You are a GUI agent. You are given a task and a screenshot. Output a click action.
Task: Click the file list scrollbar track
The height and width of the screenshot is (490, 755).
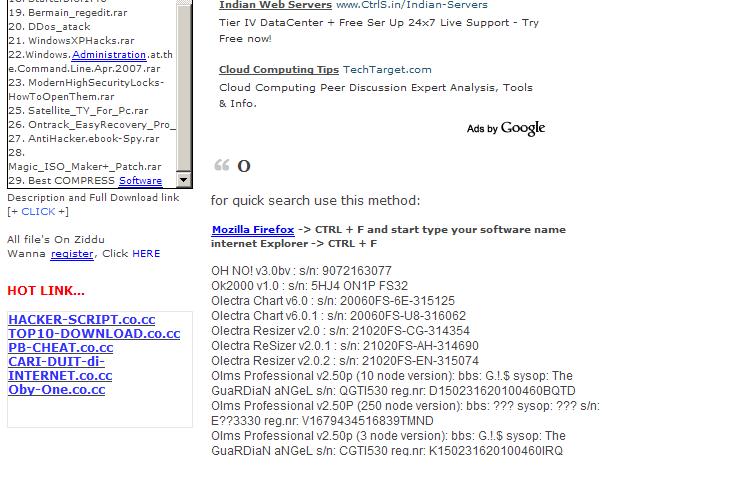point(183,87)
